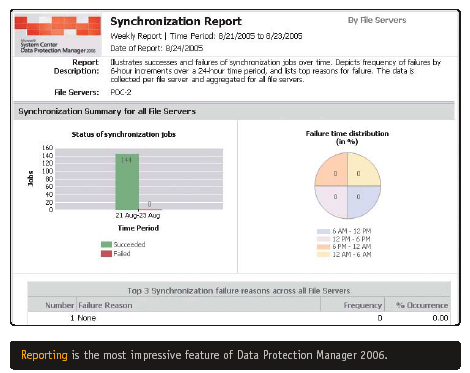Click the System Center Data Protection Manager logo
This screenshot has height=373, width=470.
[58, 35]
